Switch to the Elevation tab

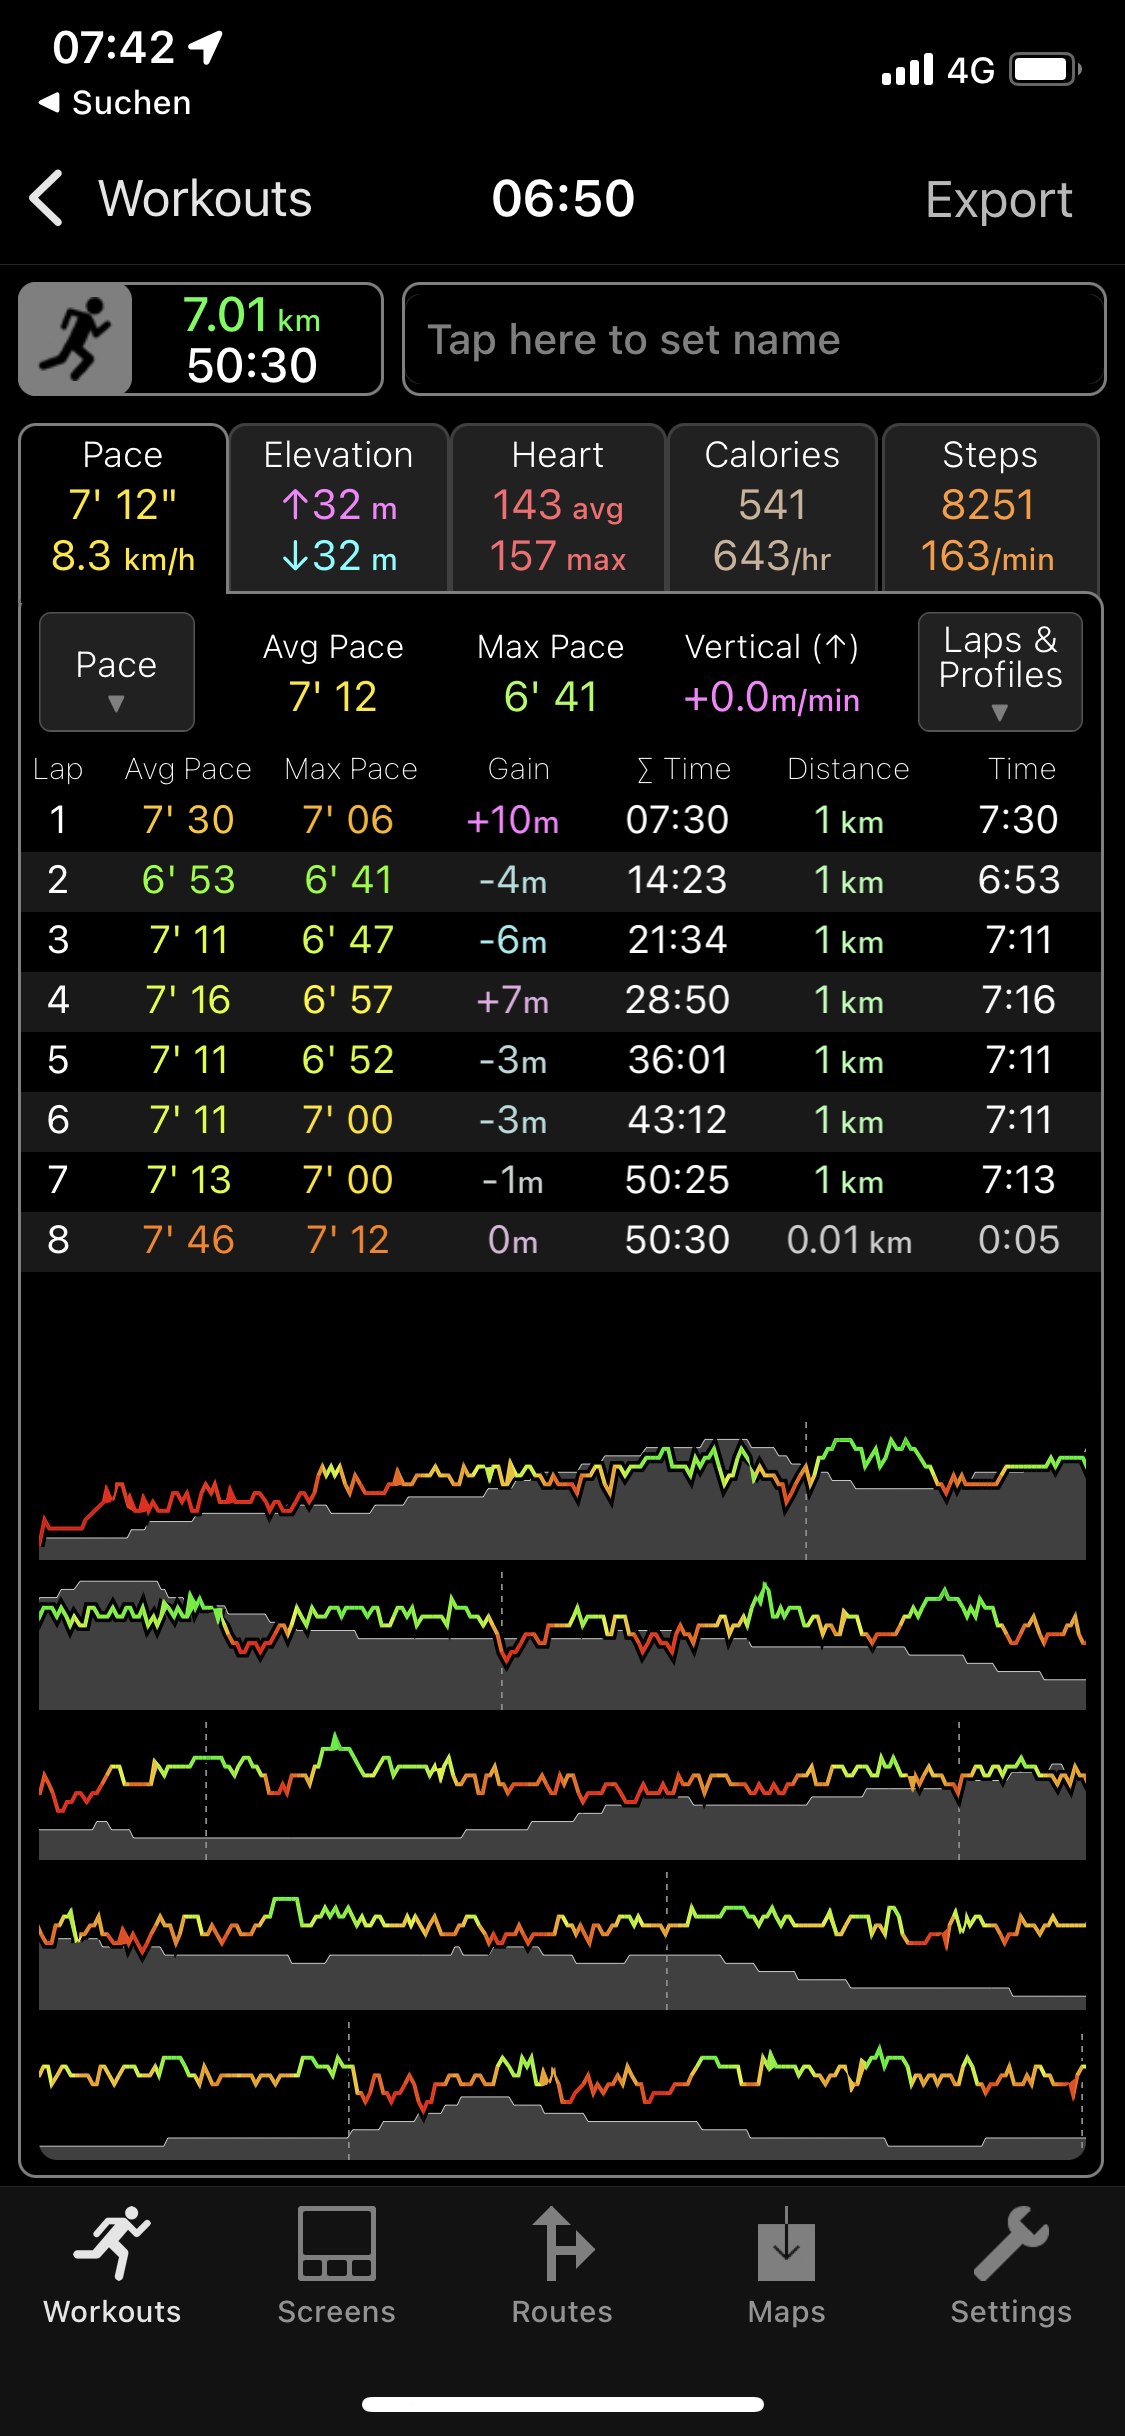(338, 508)
